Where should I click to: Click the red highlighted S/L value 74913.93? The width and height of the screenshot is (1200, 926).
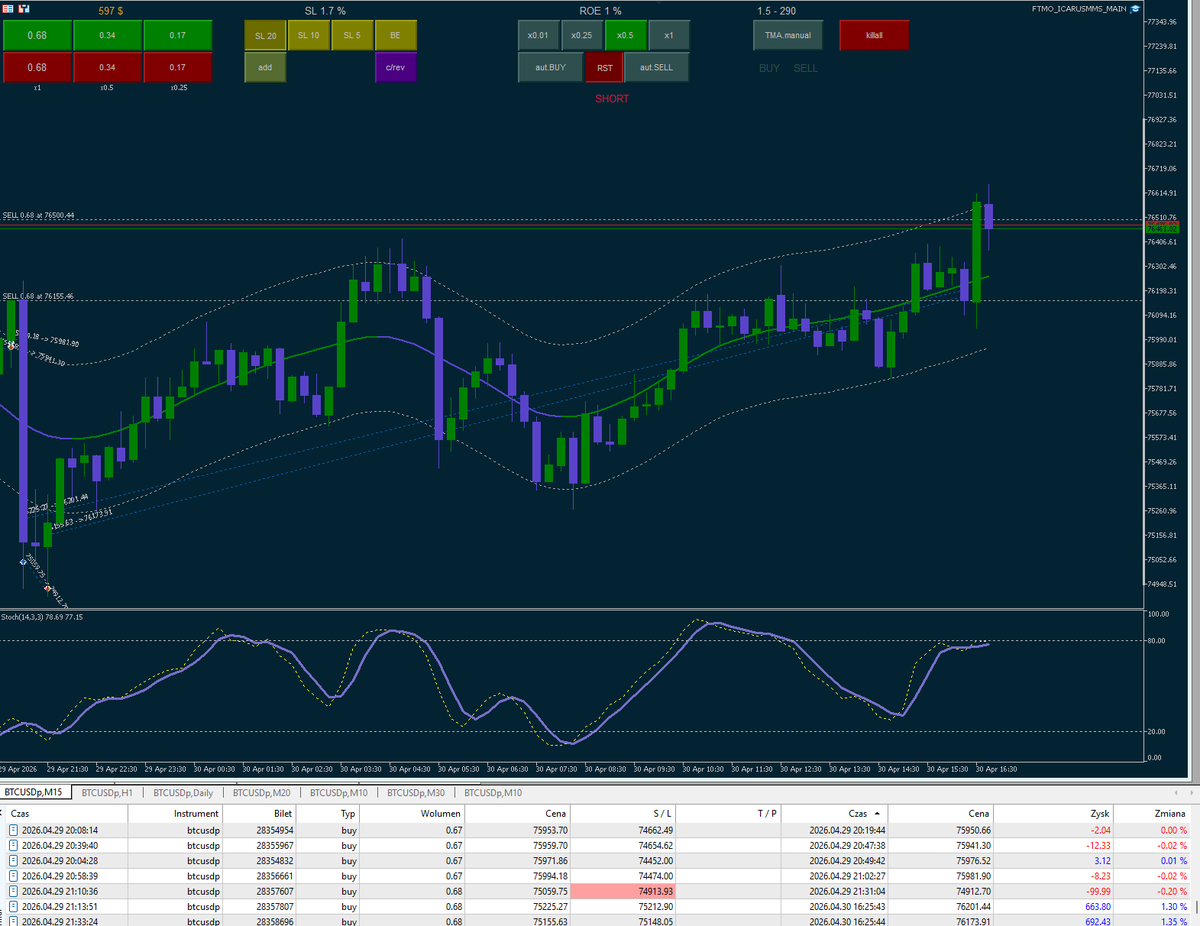655,891
